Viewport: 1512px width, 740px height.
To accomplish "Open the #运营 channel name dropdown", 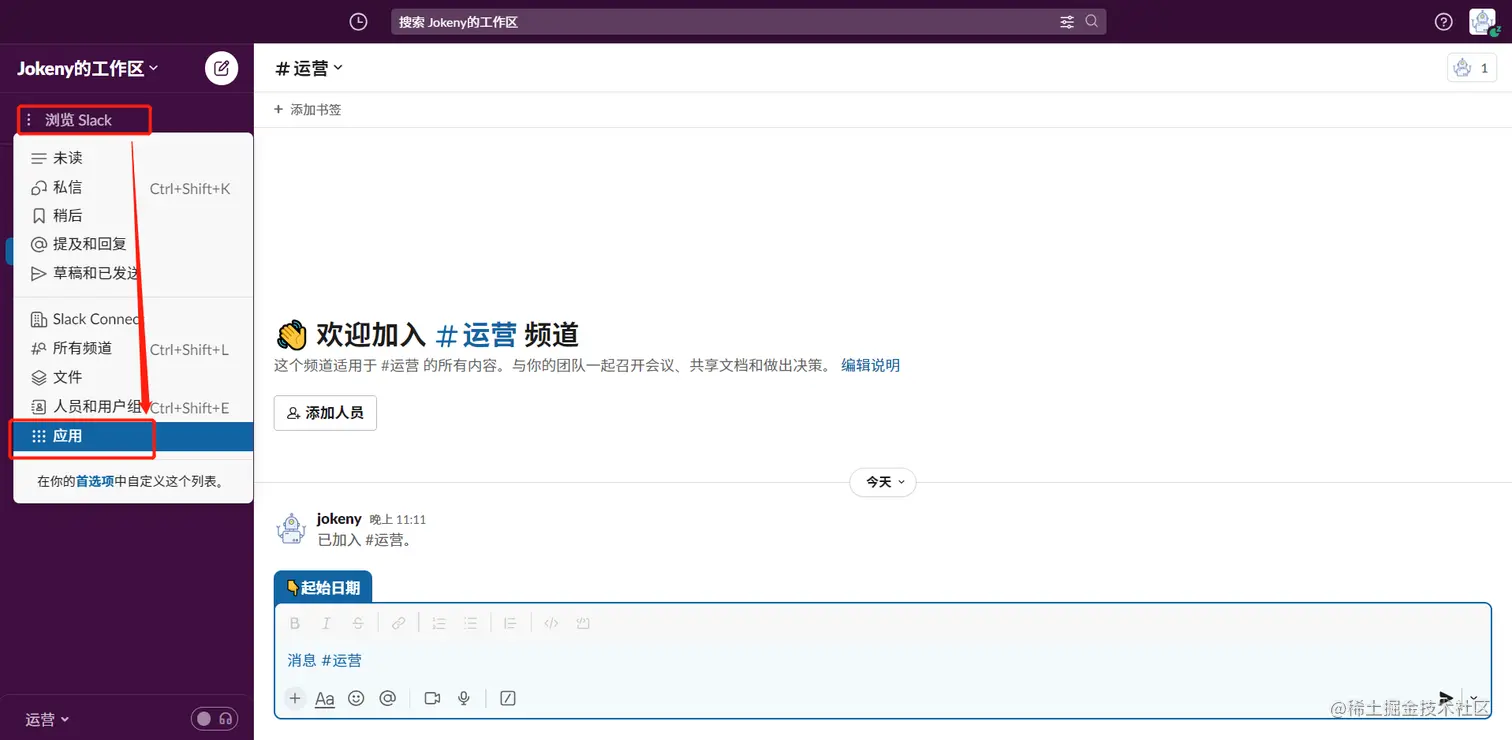I will coord(309,68).
